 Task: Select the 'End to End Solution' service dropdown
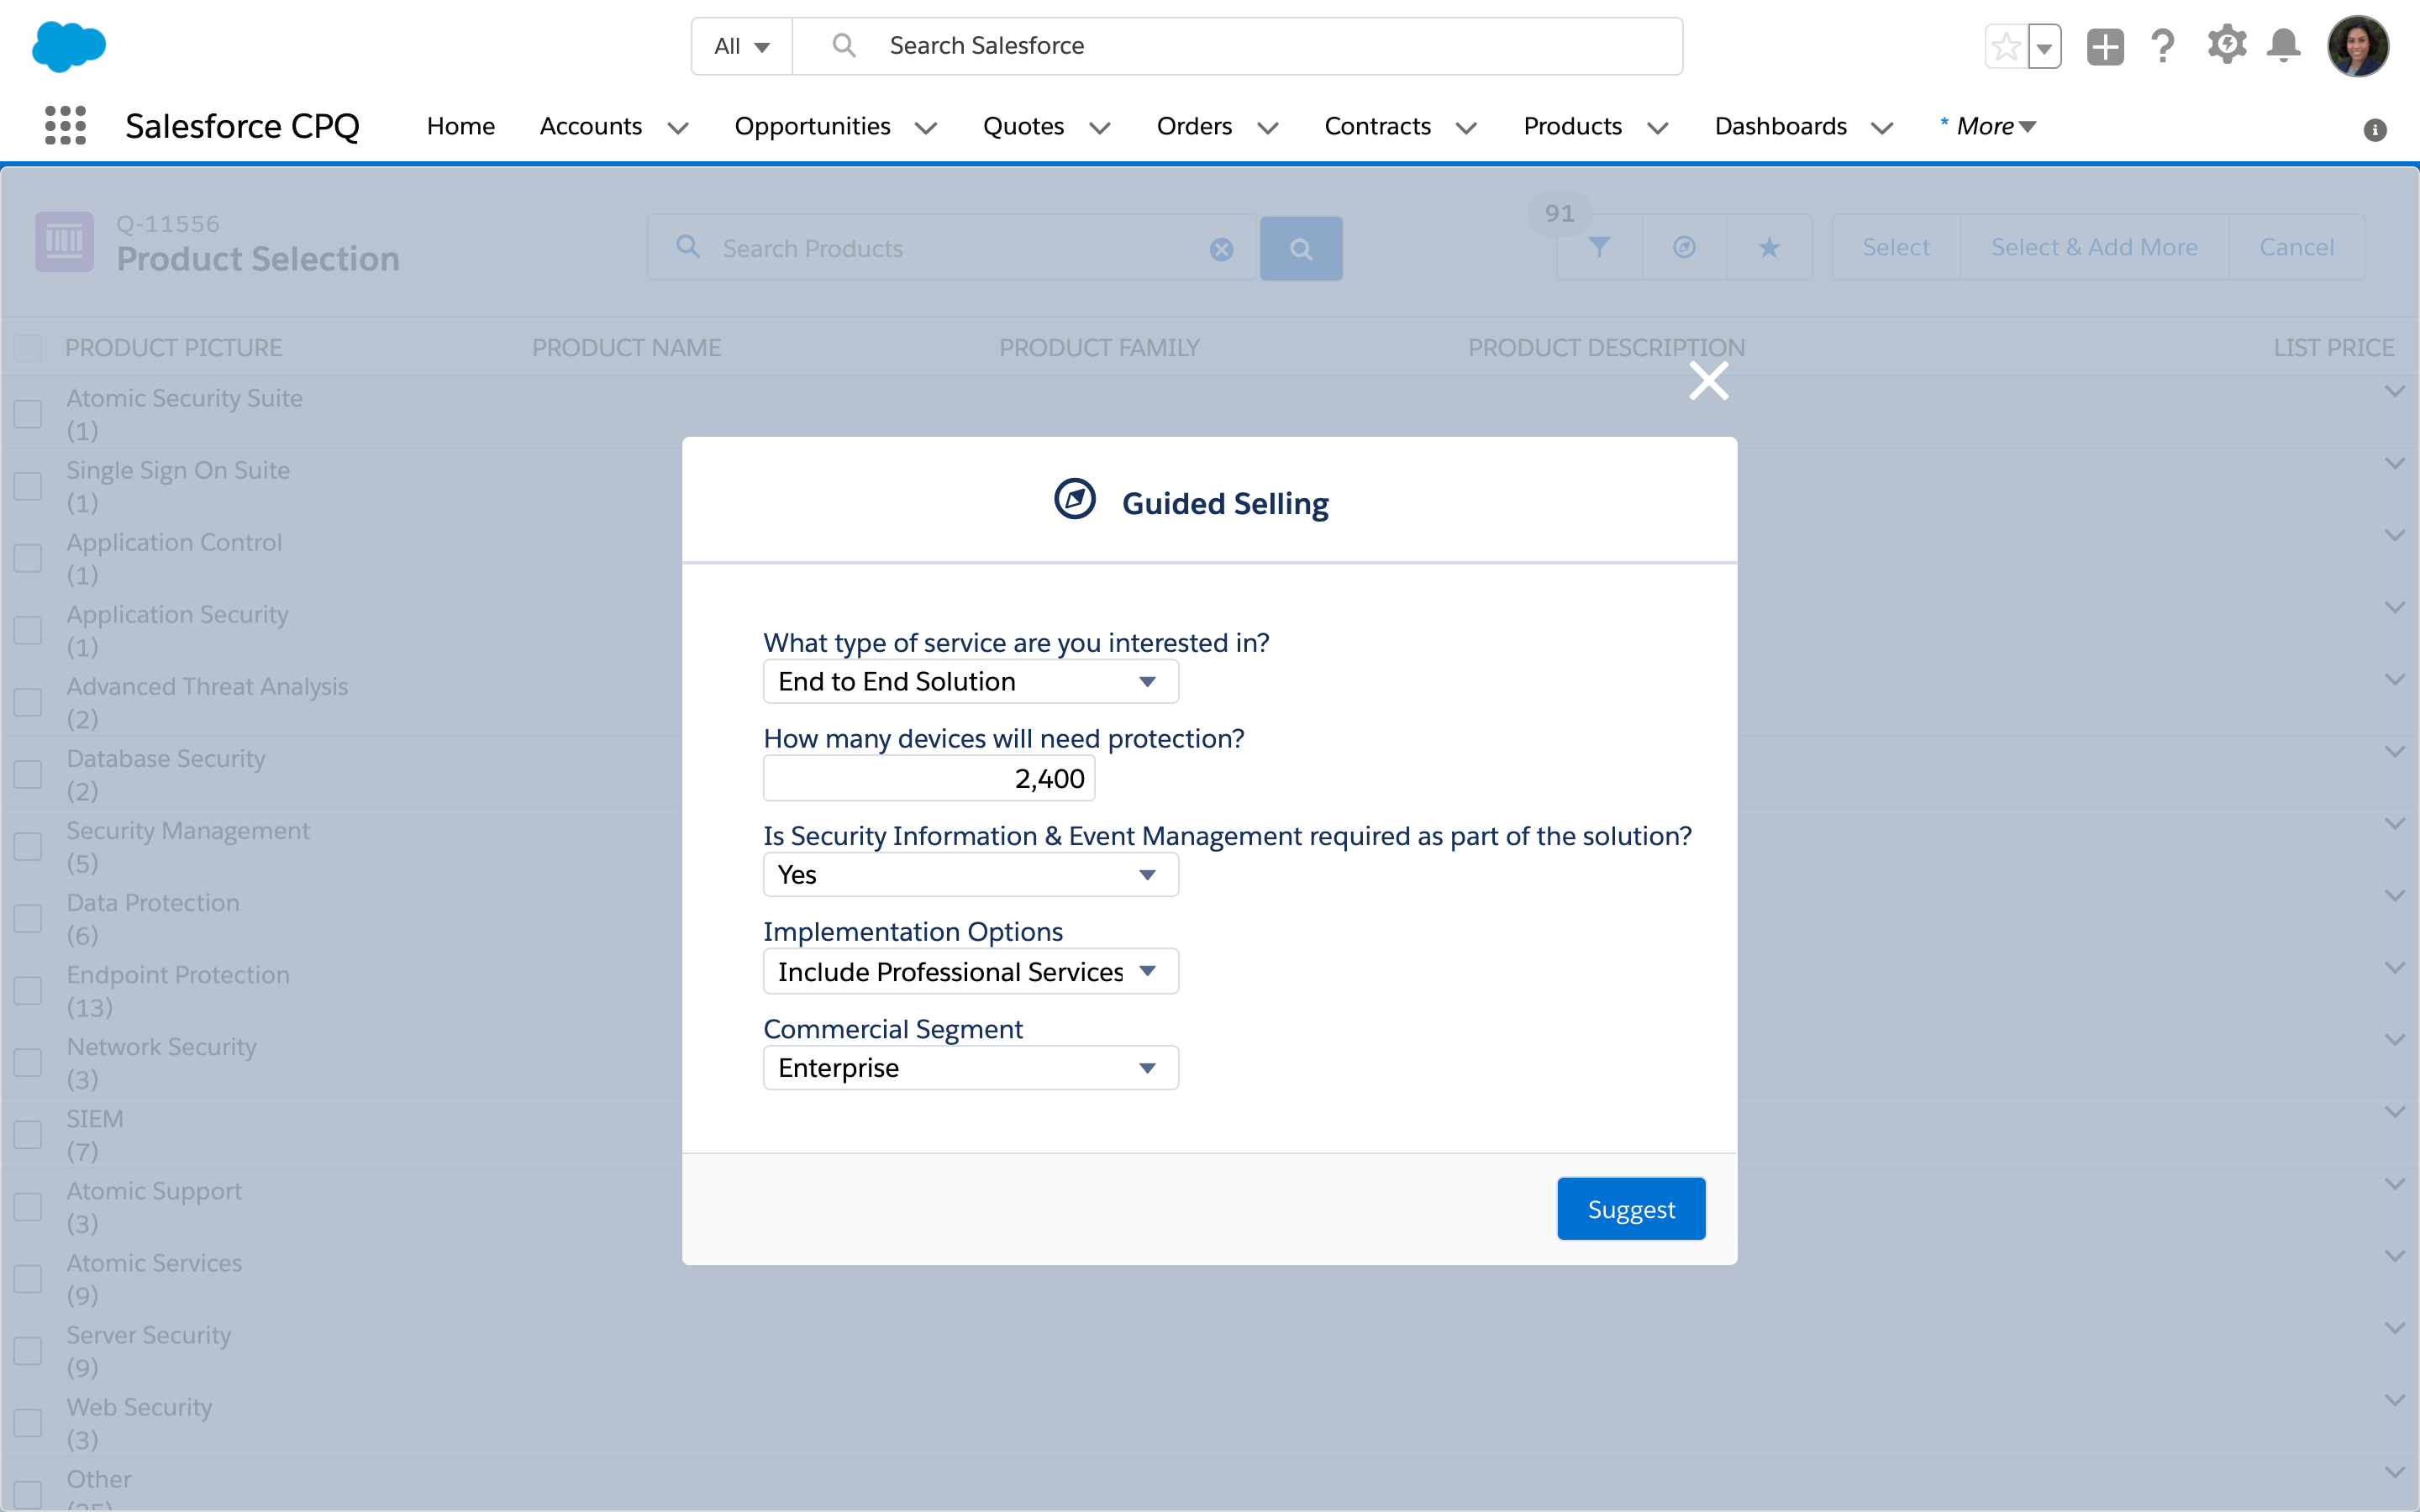(967, 681)
